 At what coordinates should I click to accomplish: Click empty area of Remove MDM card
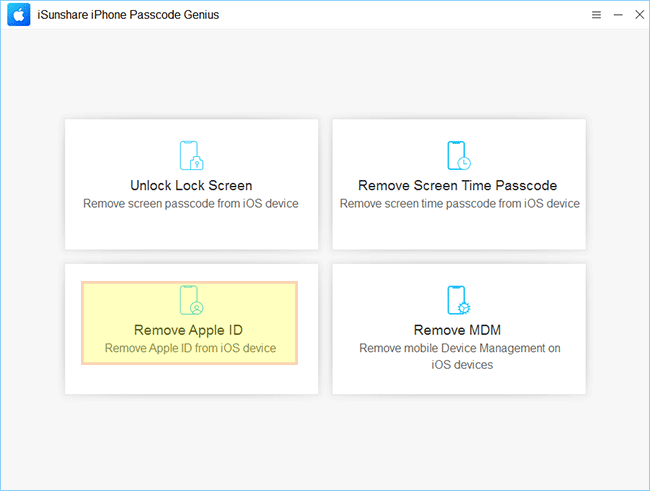click(459, 382)
